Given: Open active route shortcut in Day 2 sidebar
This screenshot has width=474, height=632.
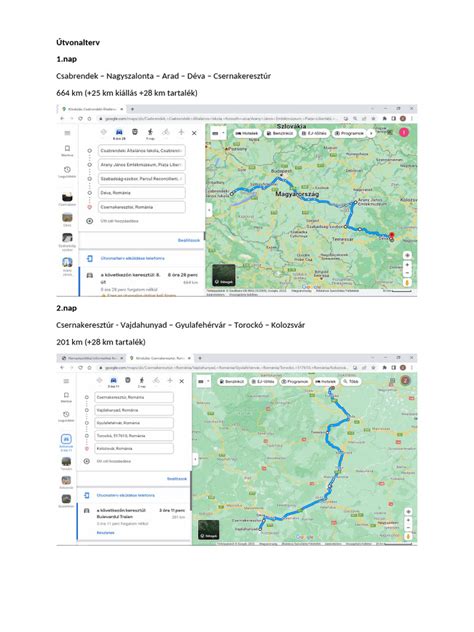Looking at the screenshot, I should tap(66, 442).
